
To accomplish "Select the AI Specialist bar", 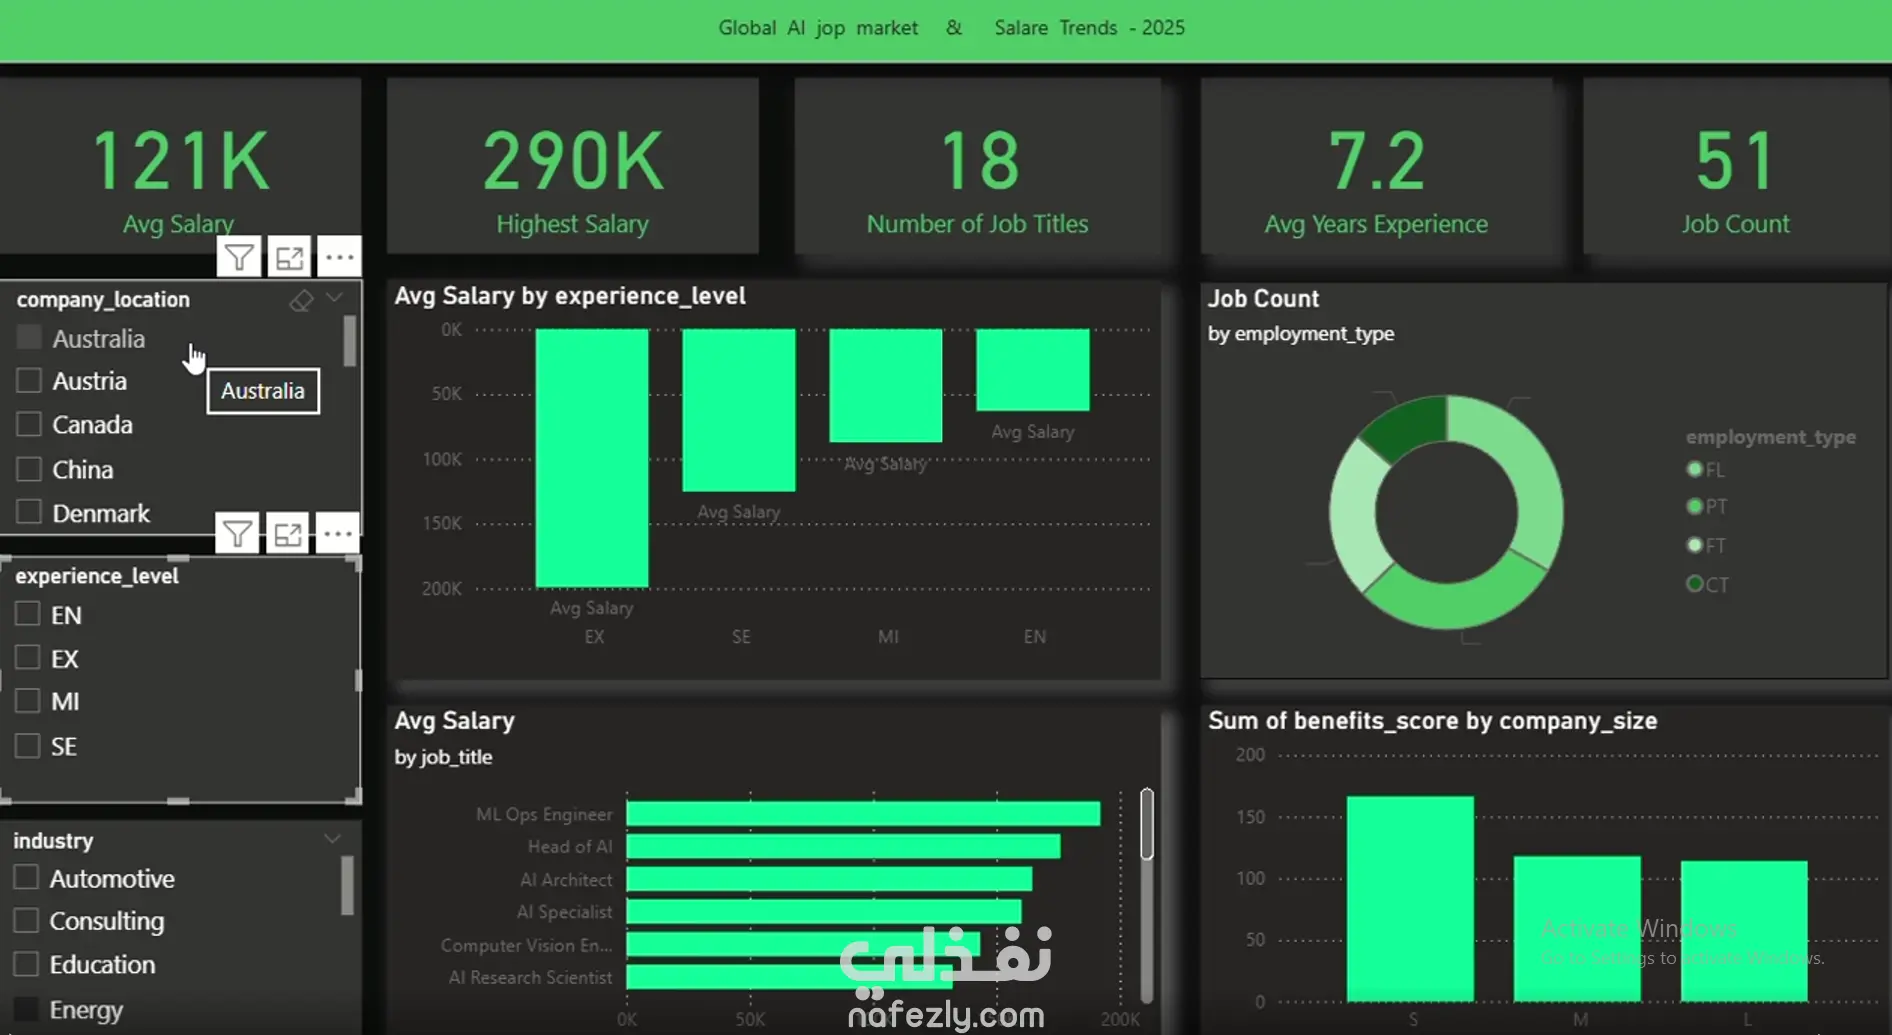I will coord(824,912).
